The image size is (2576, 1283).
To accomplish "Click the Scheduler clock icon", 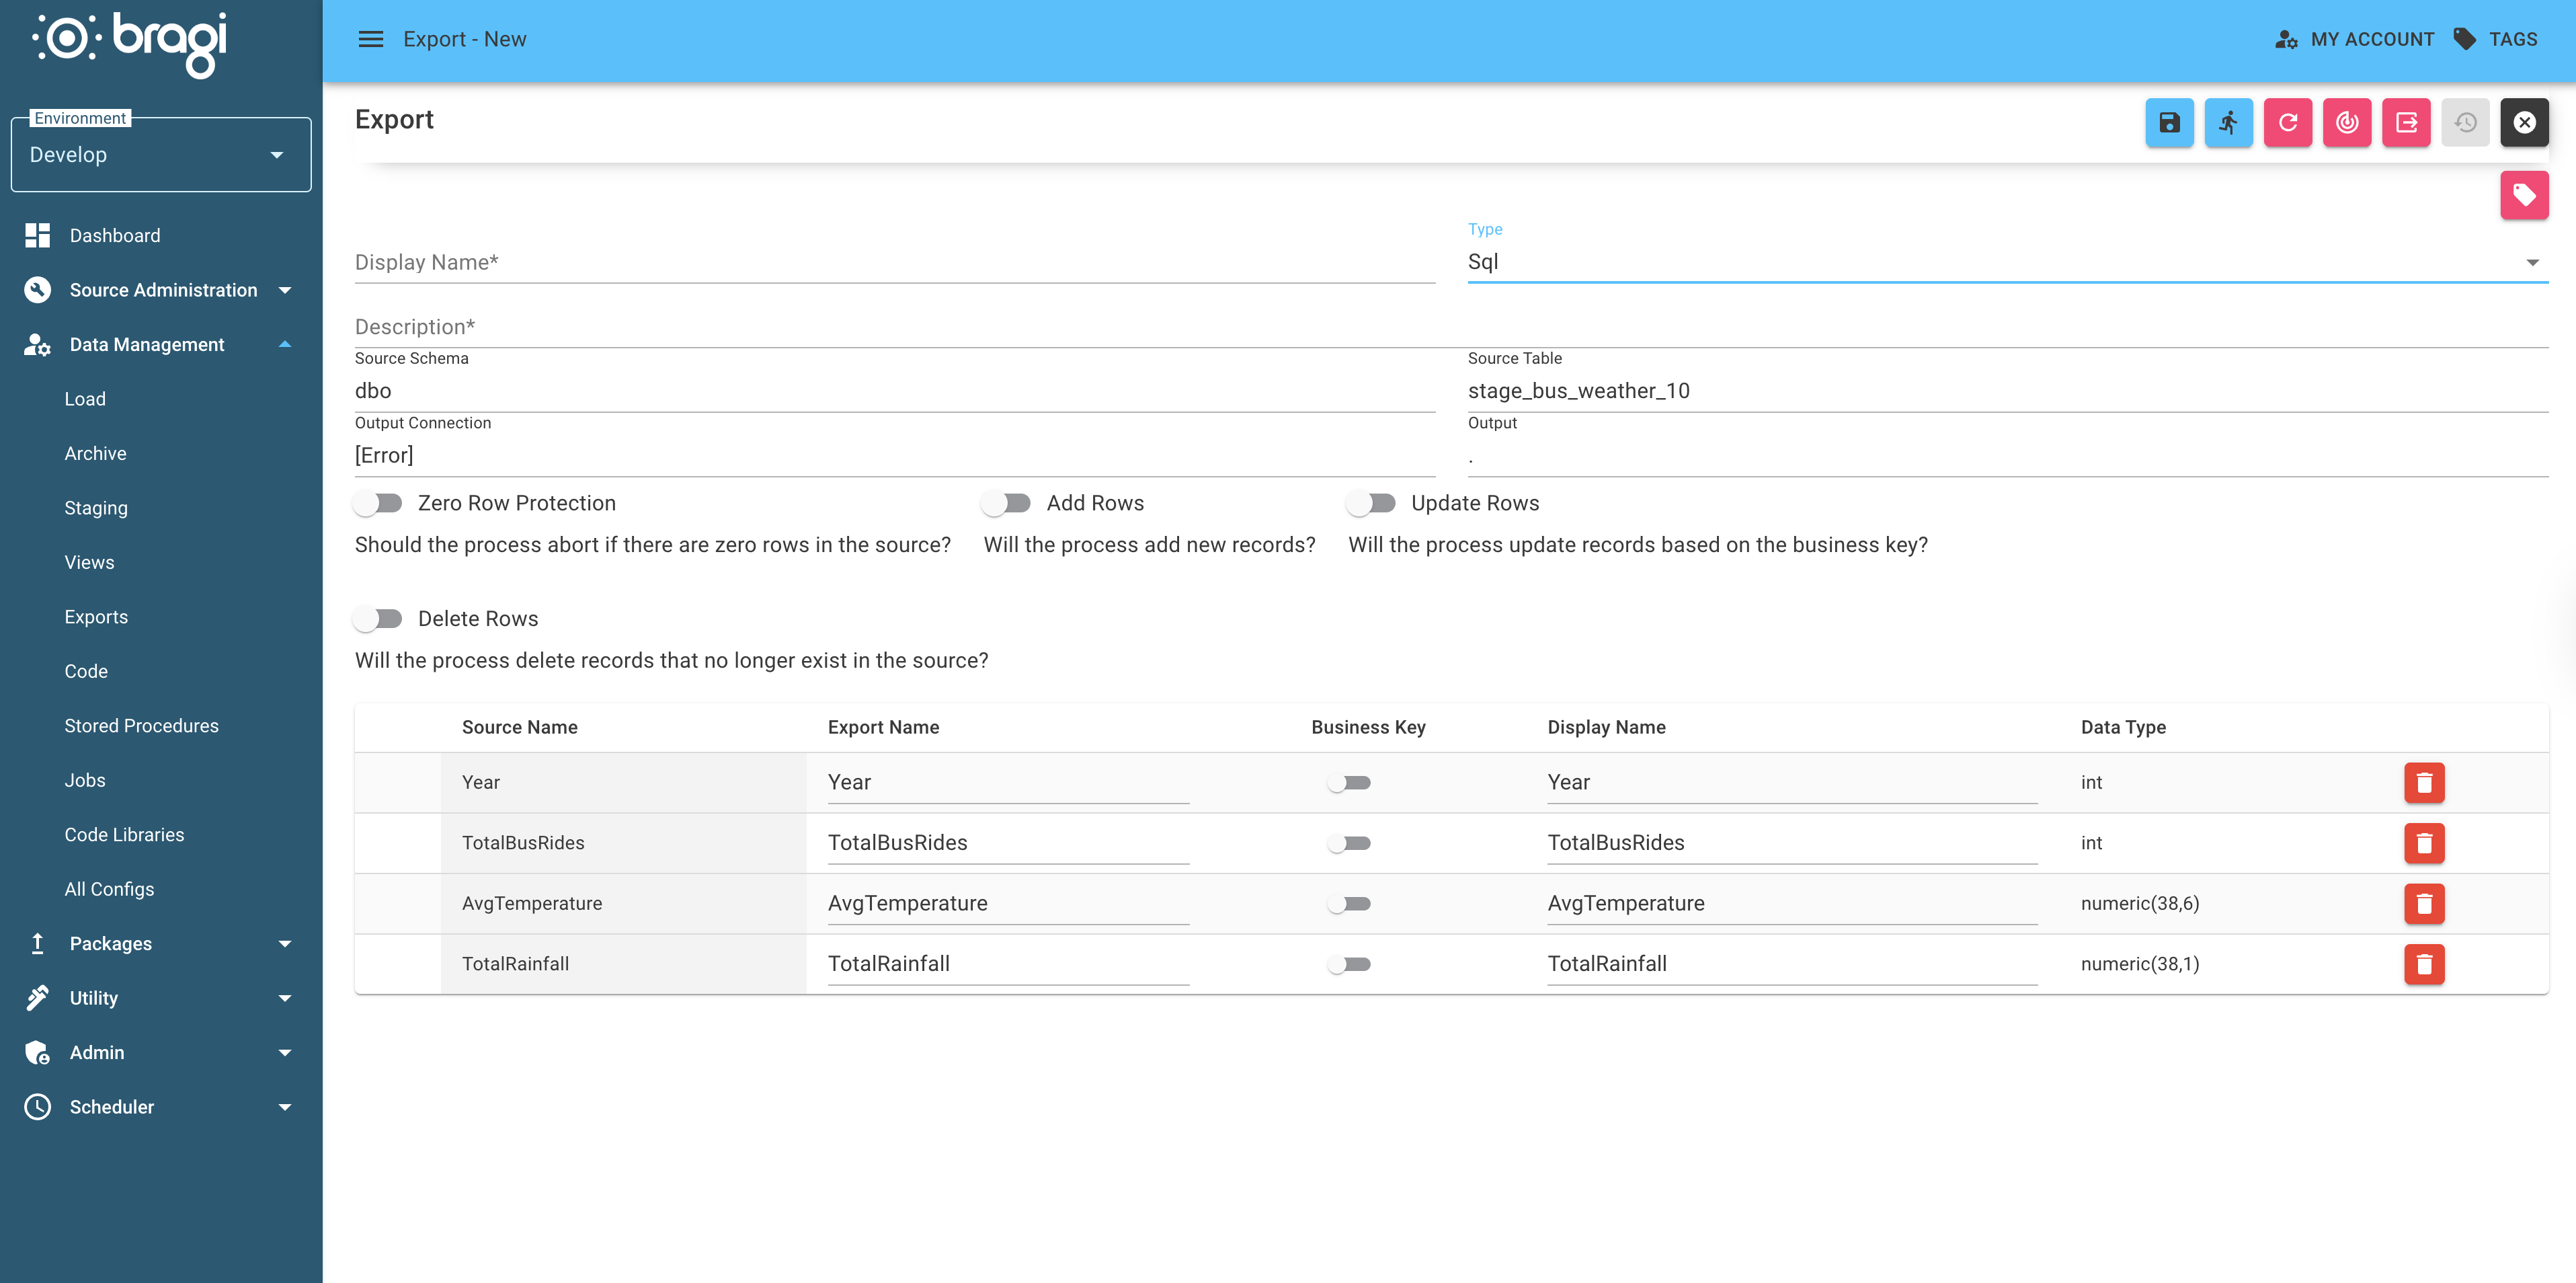I will point(37,1107).
